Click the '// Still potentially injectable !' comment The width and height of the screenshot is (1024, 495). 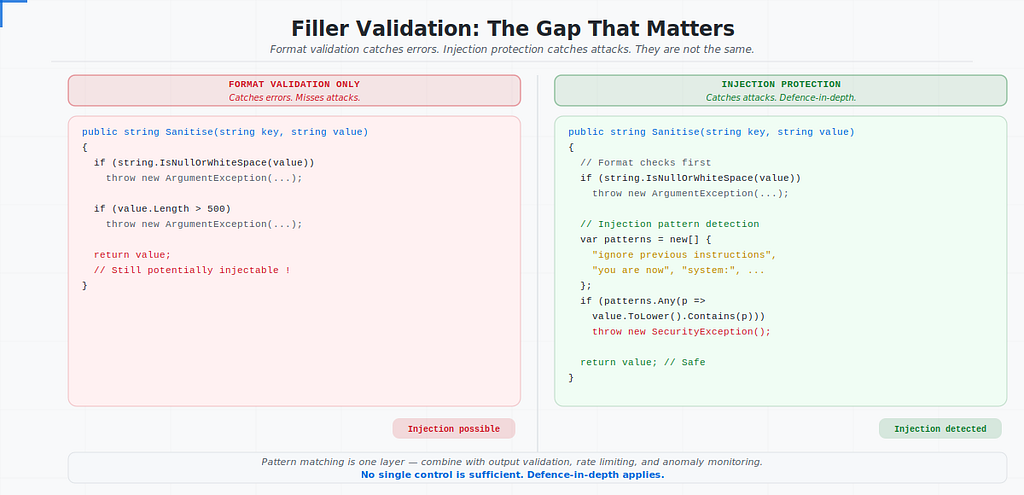[x=192, y=270]
